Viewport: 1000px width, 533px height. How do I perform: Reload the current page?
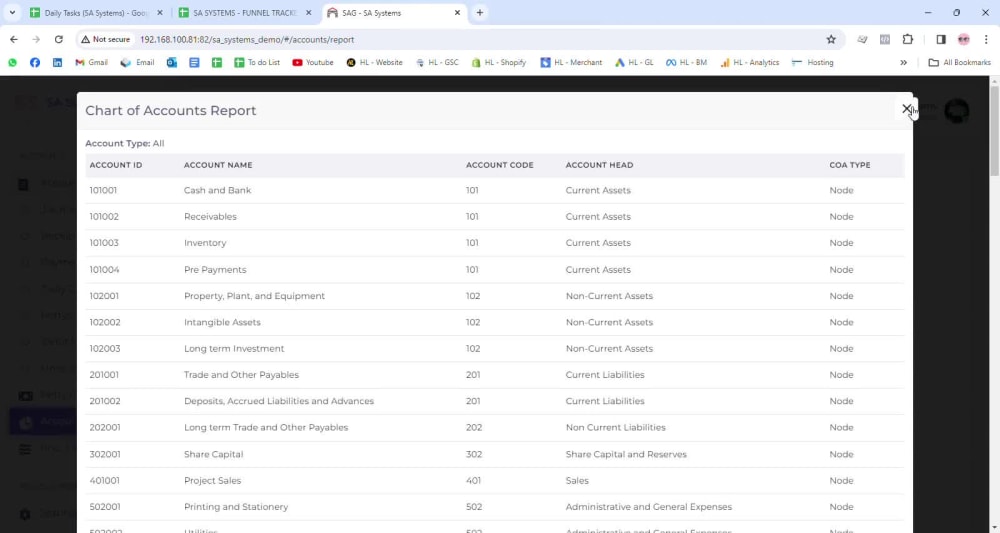point(59,40)
